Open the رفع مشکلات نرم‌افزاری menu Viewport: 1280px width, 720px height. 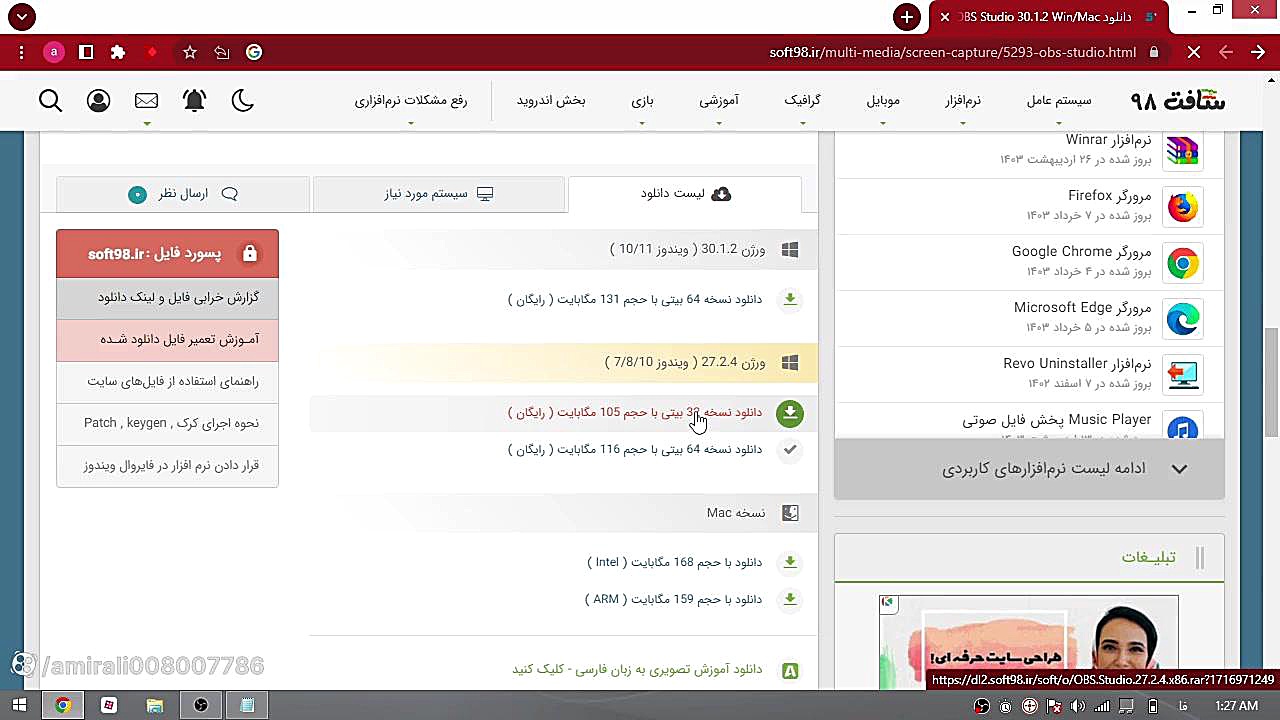[411, 101]
